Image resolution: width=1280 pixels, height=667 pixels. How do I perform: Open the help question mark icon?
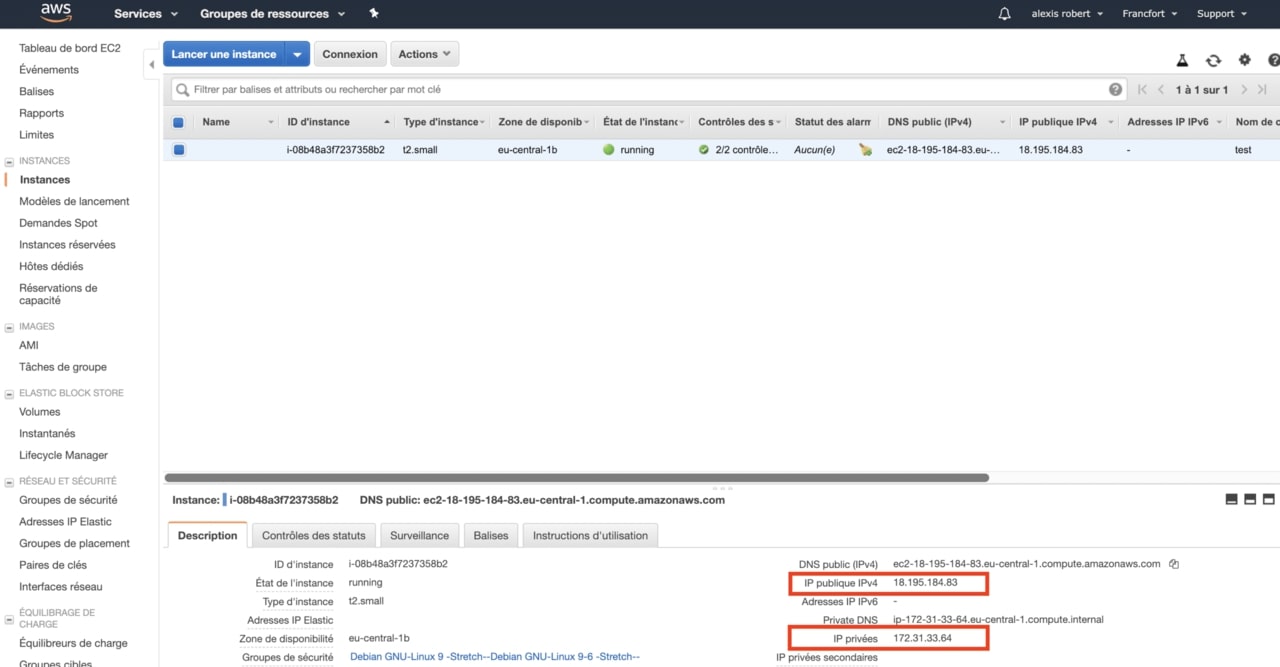1273,60
